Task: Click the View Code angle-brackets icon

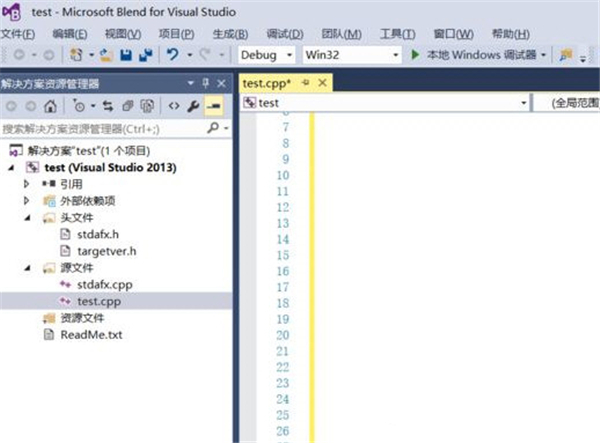Action: click(172, 105)
